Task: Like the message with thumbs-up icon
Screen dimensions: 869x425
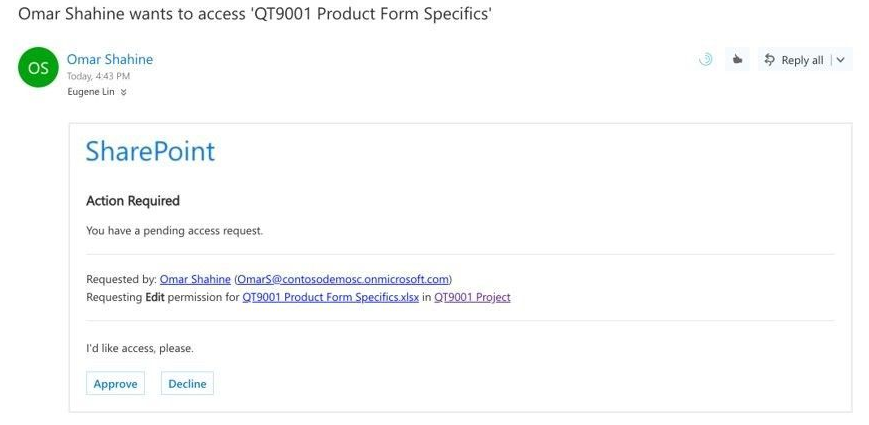Action: pyautogui.click(x=737, y=59)
